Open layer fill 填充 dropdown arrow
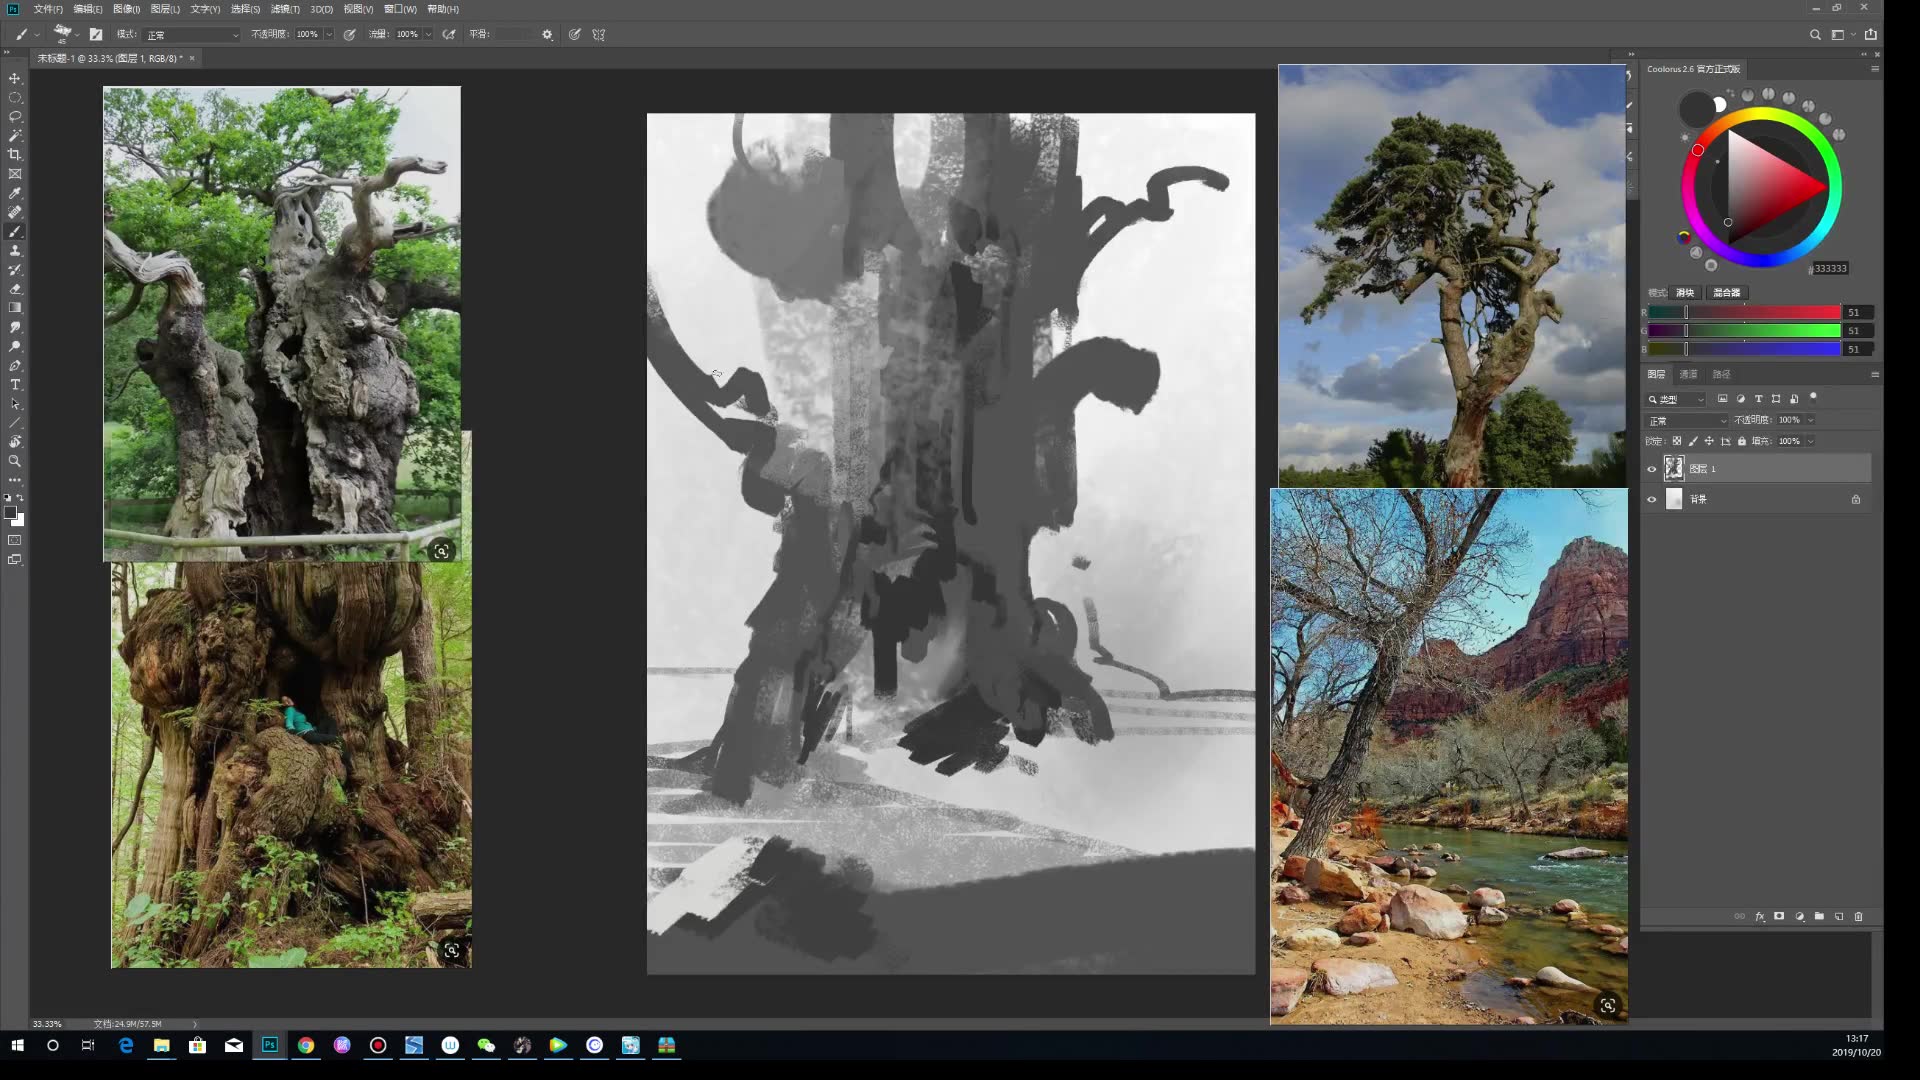1920x1080 pixels. (1811, 441)
